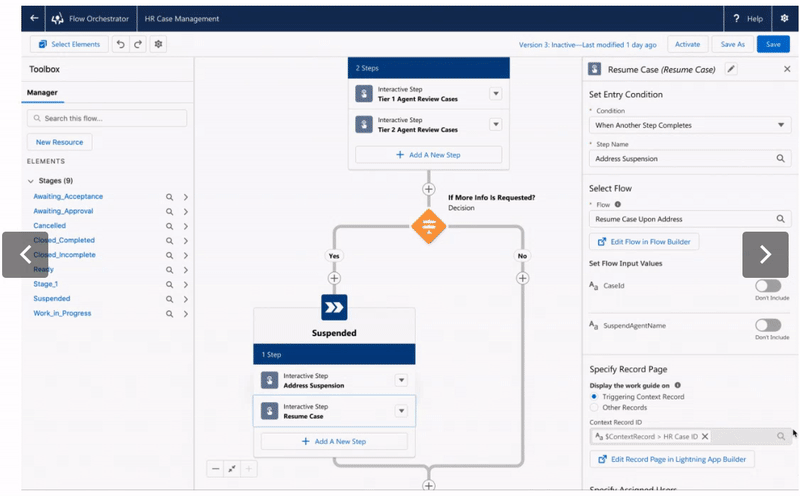
Task: Locate Suspended stage with magnifier icon
Action: pos(169,299)
